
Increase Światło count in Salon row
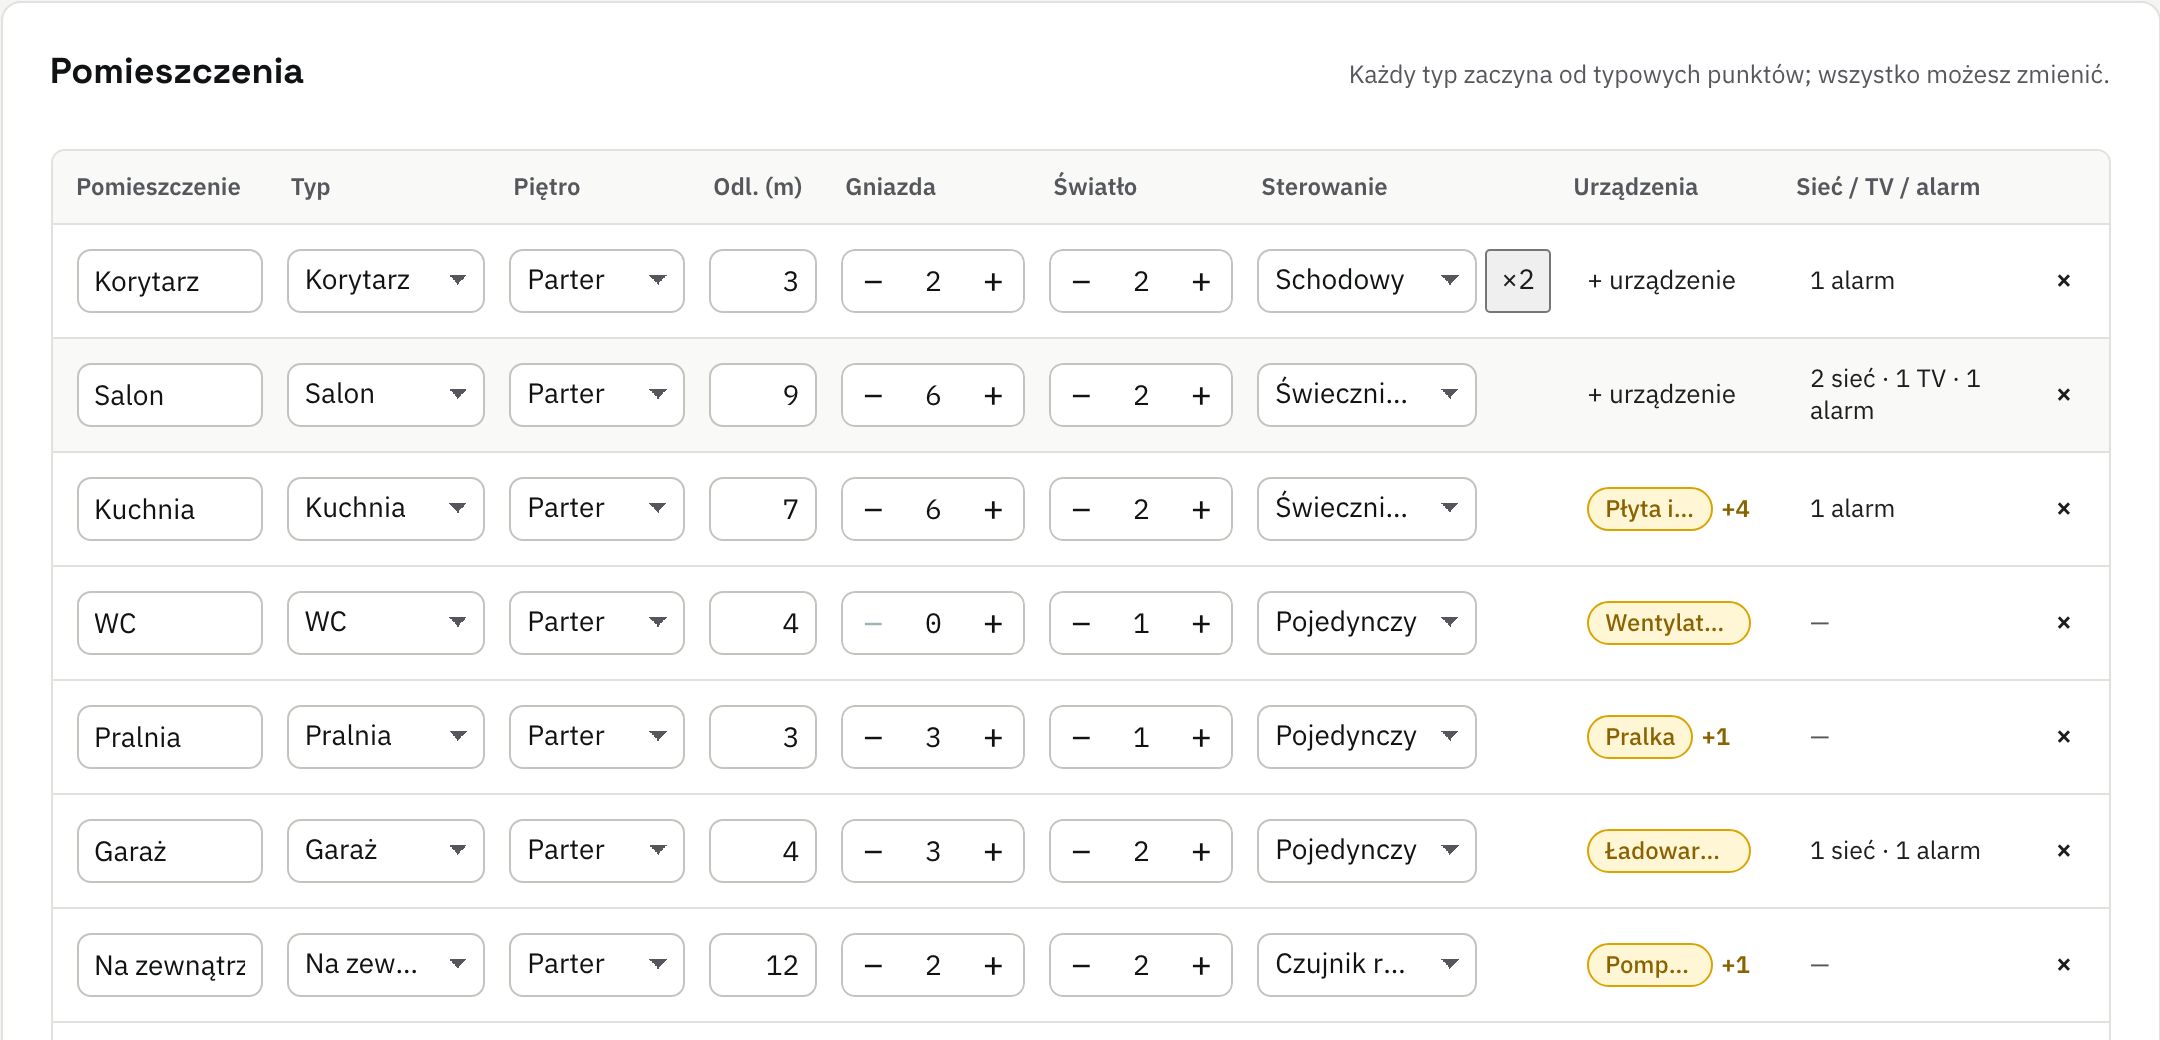[1201, 396]
